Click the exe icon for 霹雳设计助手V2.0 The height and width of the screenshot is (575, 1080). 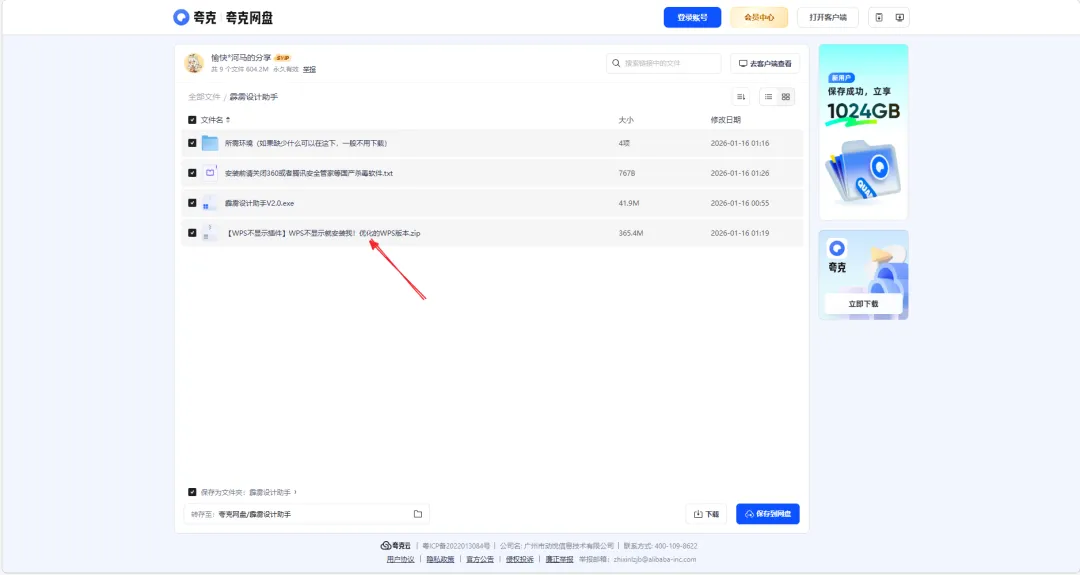click(x=209, y=203)
